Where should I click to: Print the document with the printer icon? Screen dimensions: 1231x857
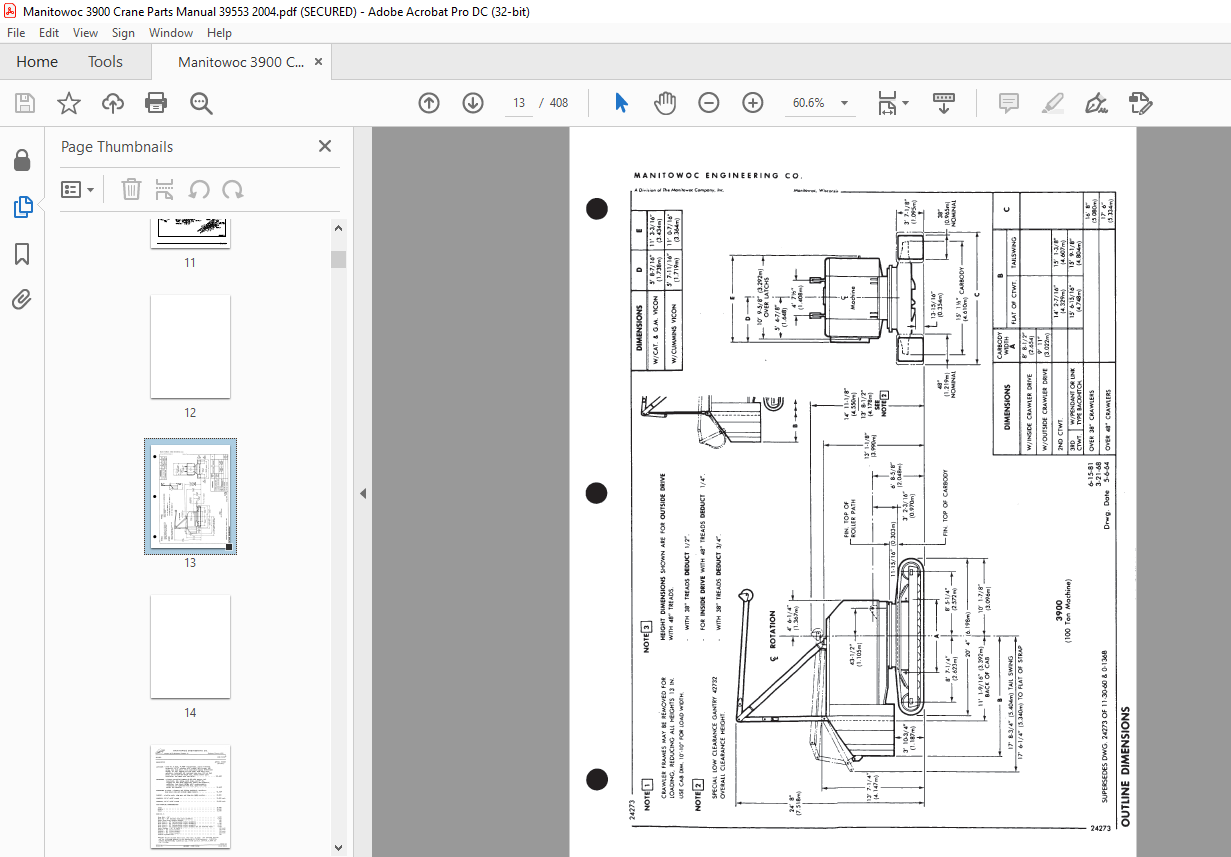(156, 103)
